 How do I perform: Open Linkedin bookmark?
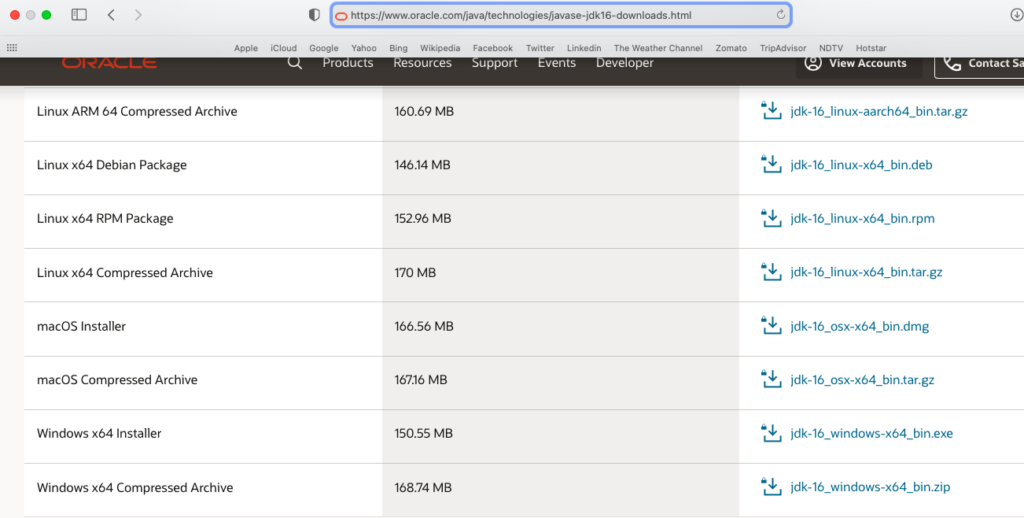(x=584, y=48)
